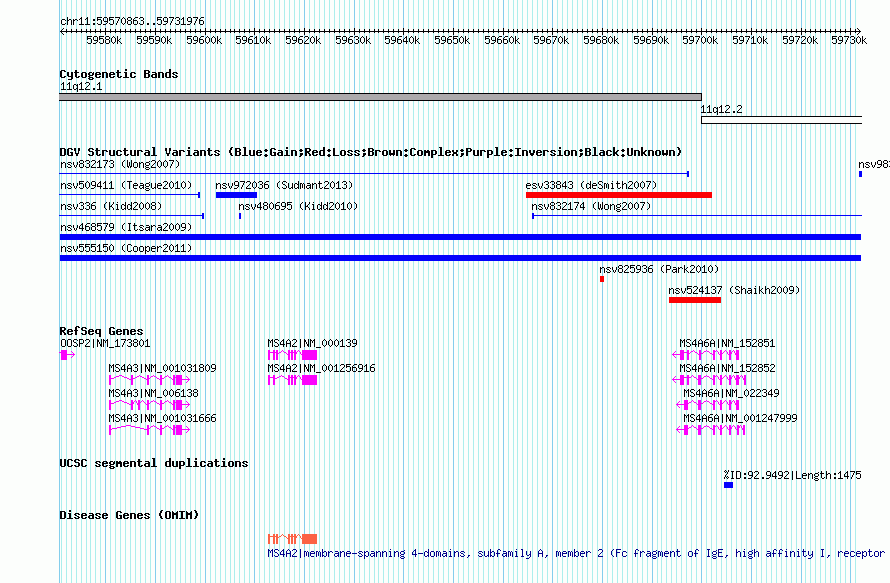Image resolution: width=890 pixels, height=583 pixels.
Task: Click the Disease Genes (OMIM) track title
Action: (129, 515)
